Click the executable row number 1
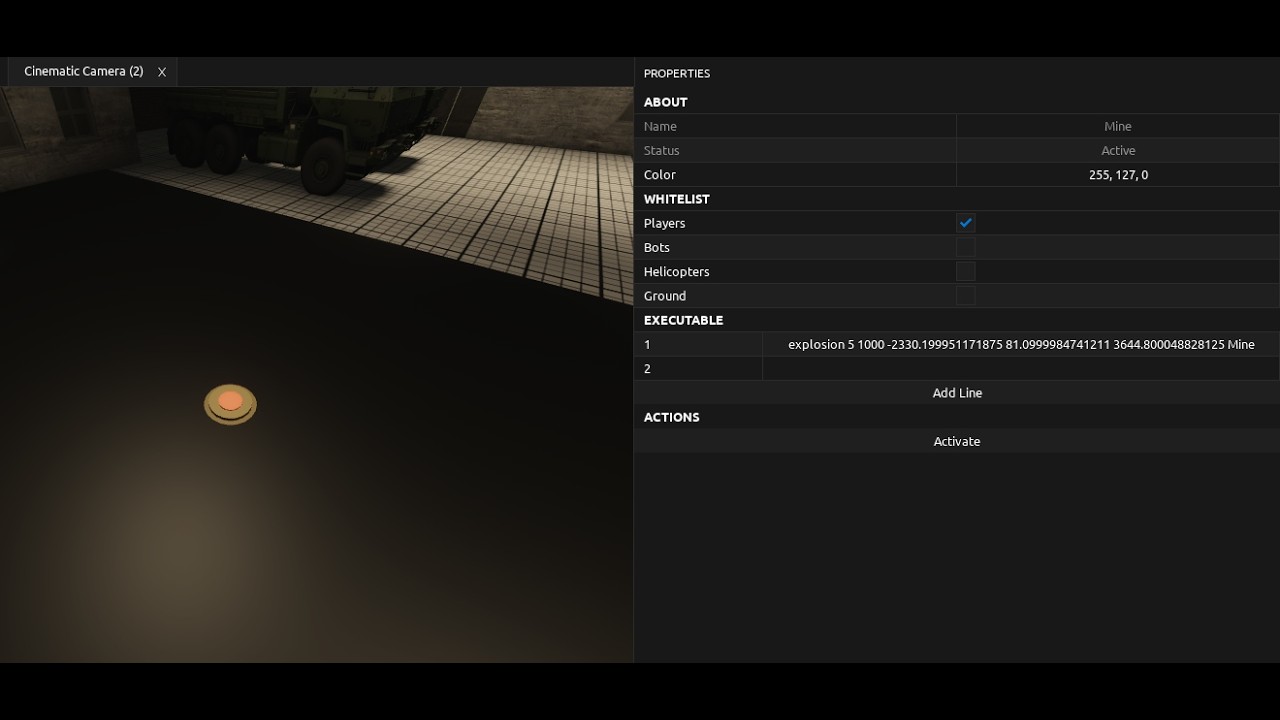The image size is (1280, 720). point(647,344)
